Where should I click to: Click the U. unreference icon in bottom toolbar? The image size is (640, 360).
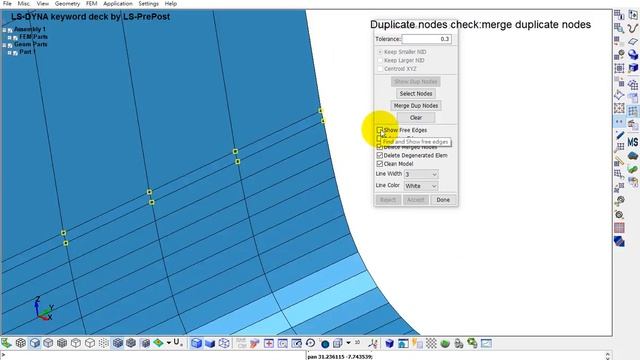[x=177, y=343]
